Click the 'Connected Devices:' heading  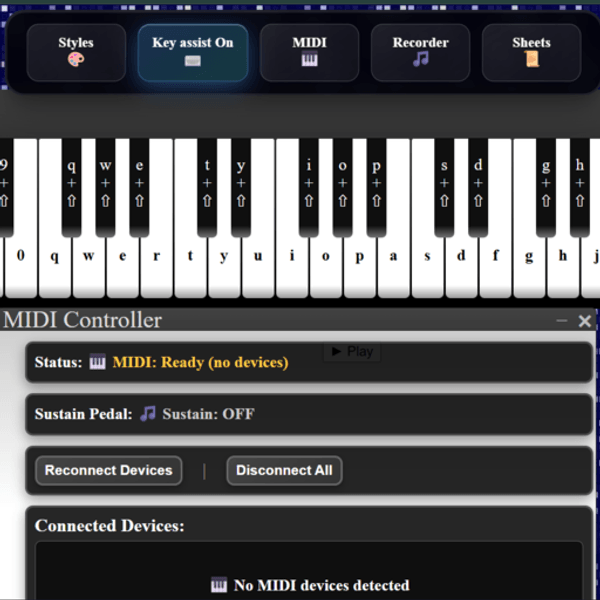(109, 526)
